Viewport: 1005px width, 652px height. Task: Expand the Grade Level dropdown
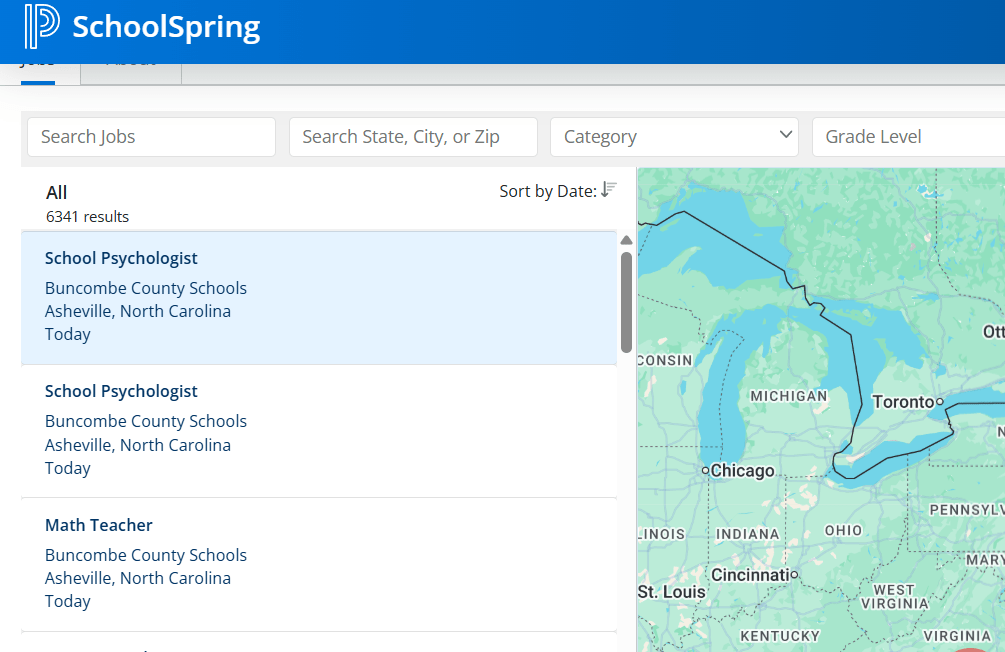pyautogui.click(x=908, y=137)
